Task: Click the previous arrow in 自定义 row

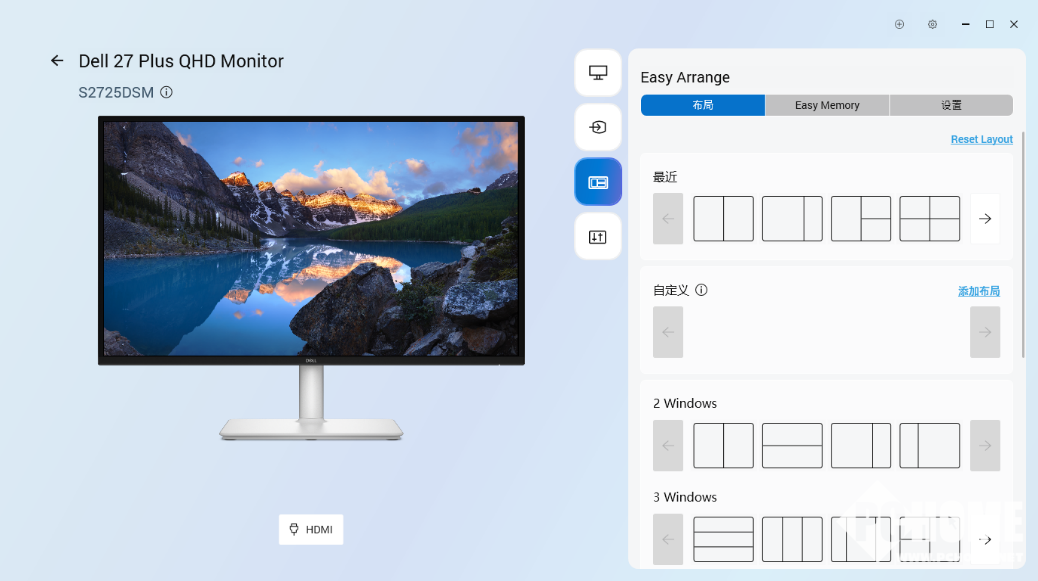Action: [668, 332]
